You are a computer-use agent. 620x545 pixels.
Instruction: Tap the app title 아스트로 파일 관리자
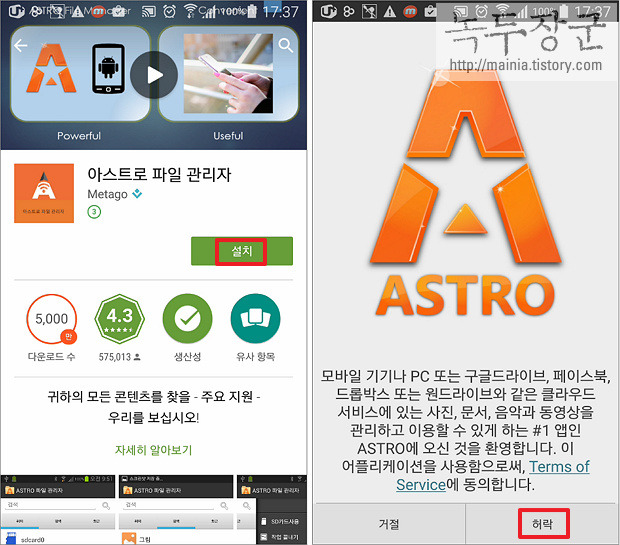click(x=159, y=174)
